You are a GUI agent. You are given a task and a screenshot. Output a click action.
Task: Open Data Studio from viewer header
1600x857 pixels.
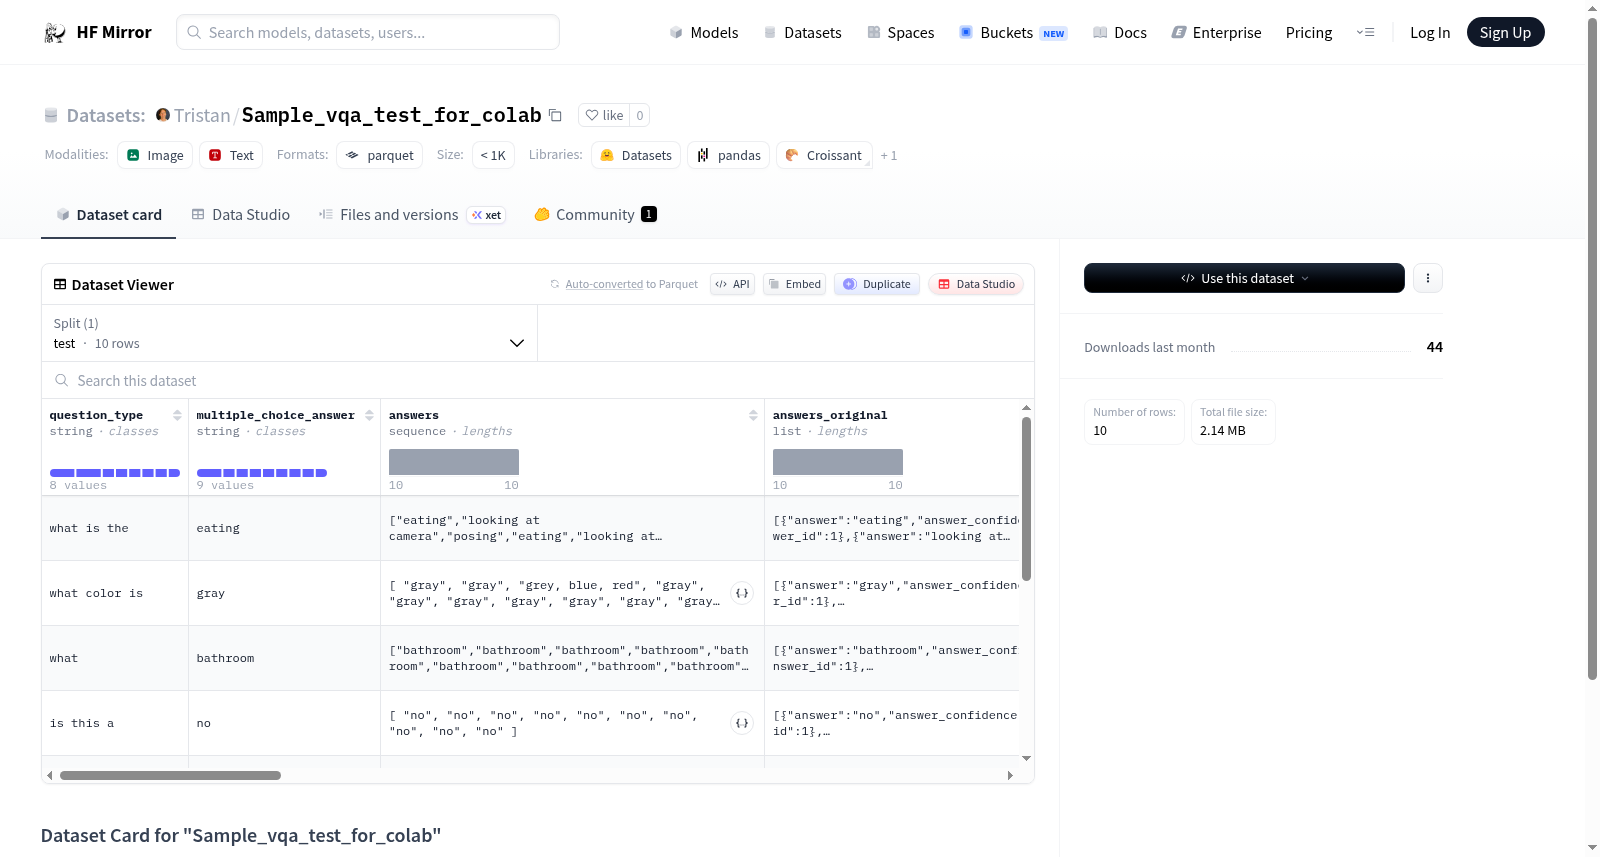click(x=976, y=284)
